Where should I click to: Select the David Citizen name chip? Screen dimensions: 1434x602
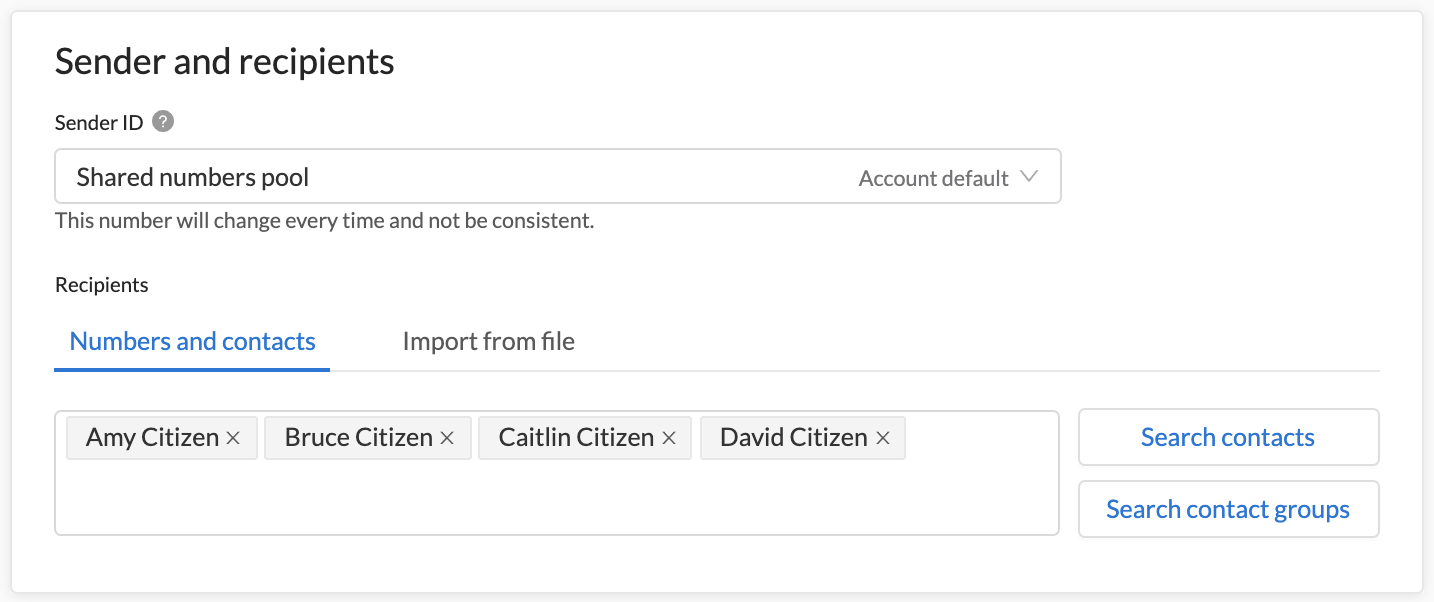pos(794,438)
